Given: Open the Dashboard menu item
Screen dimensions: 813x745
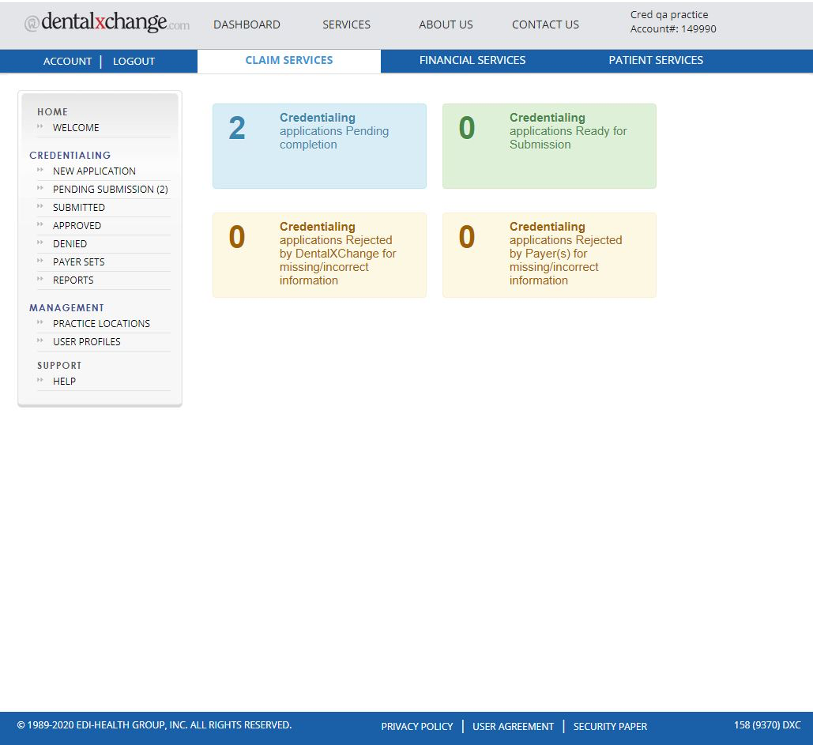Looking at the screenshot, I should pyautogui.click(x=246, y=25).
